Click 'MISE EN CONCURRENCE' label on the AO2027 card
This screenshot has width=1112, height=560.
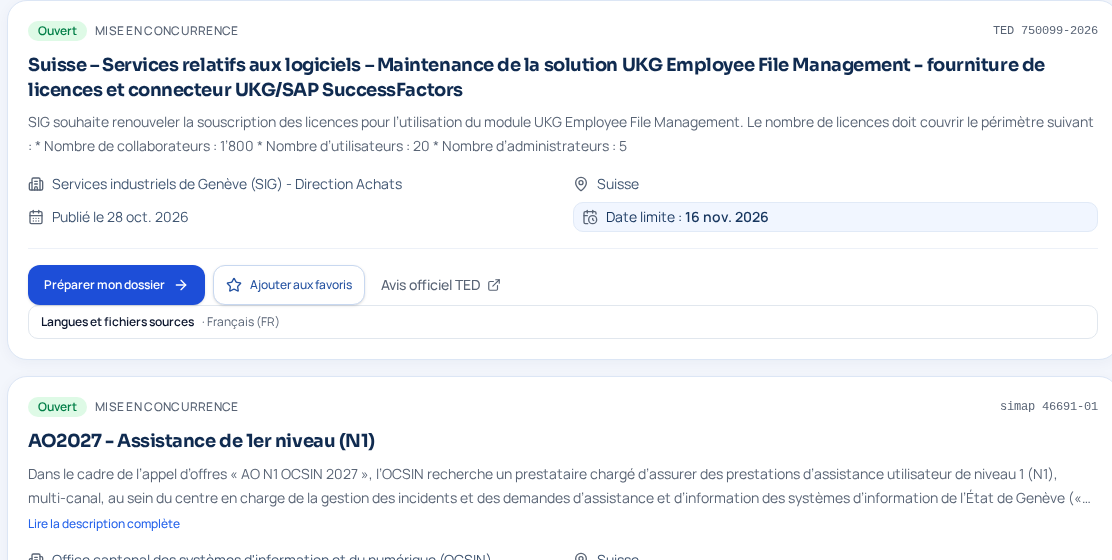click(x=167, y=407)
